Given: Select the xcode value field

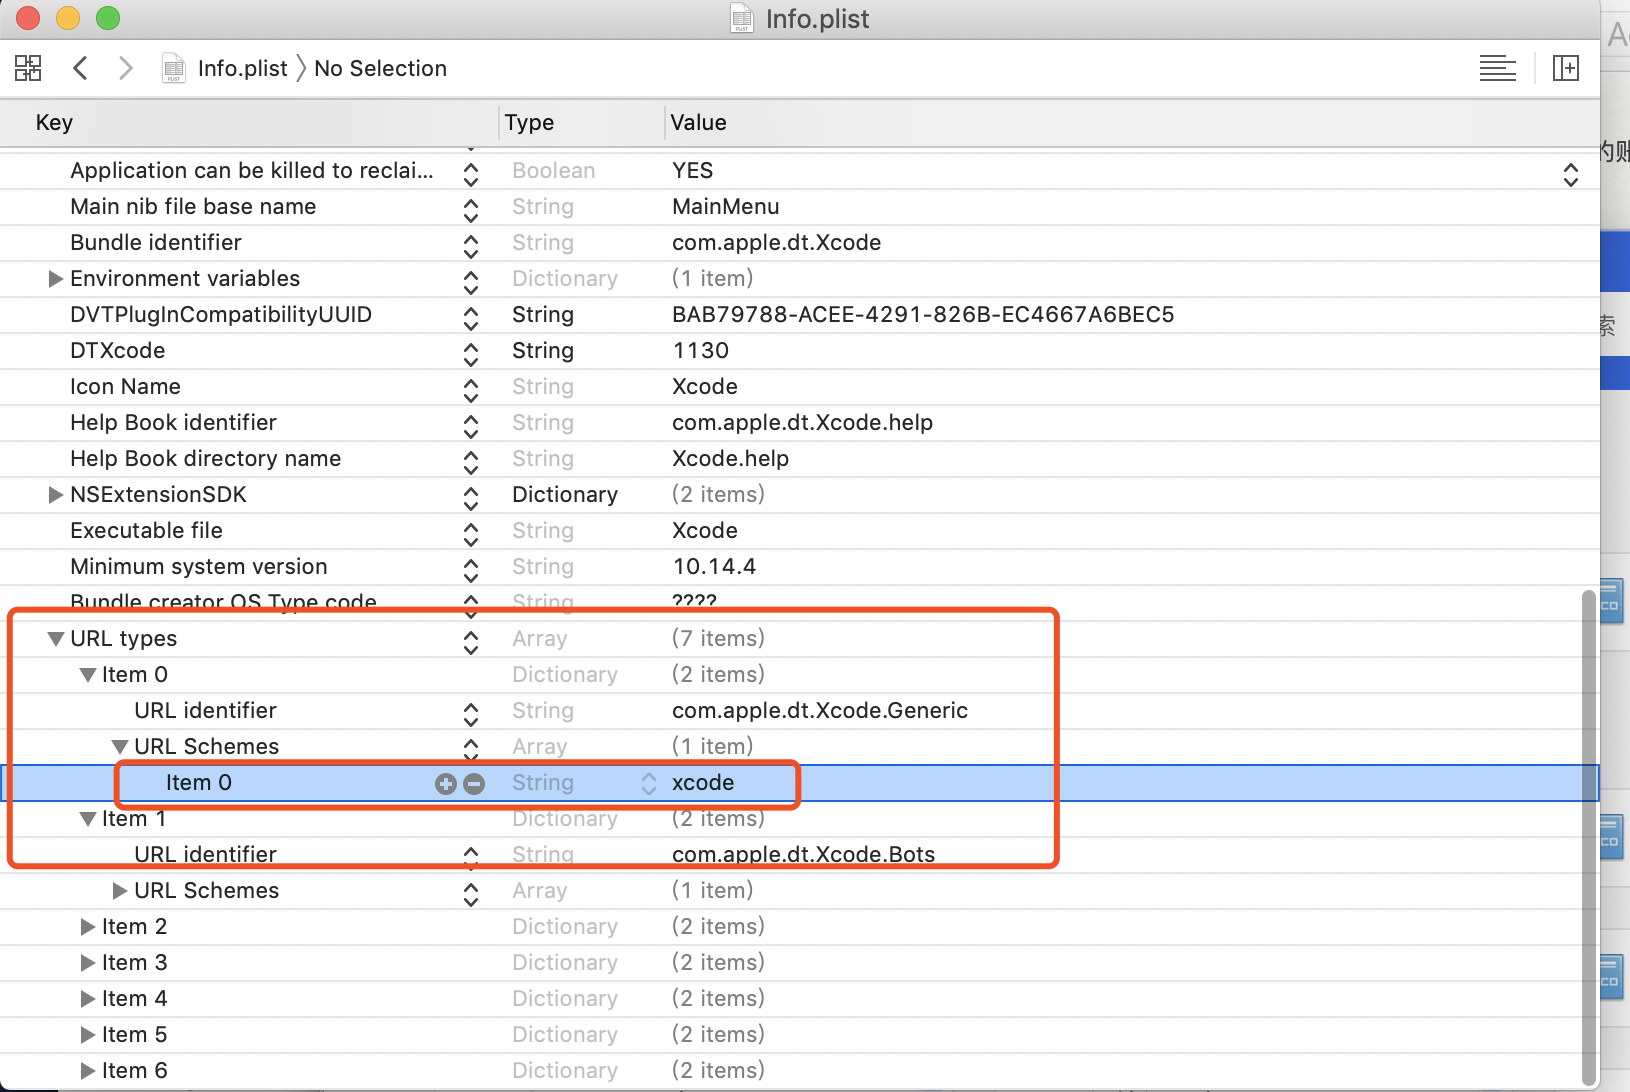Looking at the screenshot, I should point(703,782).
